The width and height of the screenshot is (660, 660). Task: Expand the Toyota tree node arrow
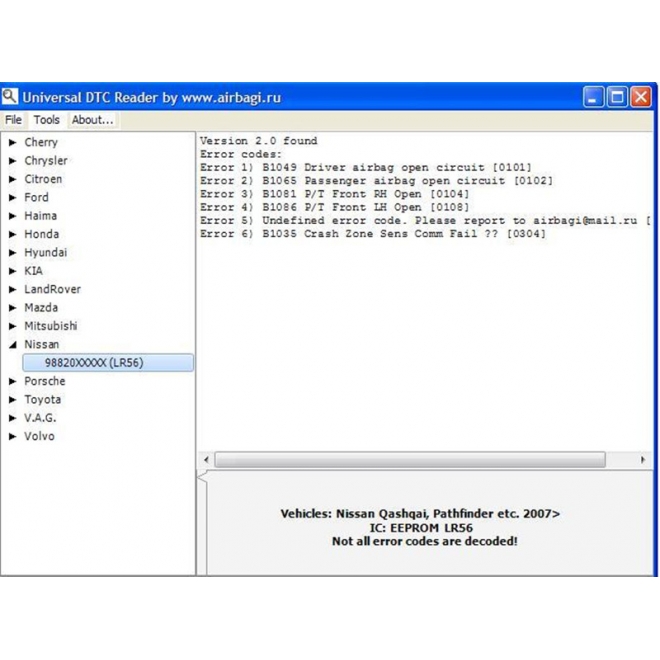point(13,399)
